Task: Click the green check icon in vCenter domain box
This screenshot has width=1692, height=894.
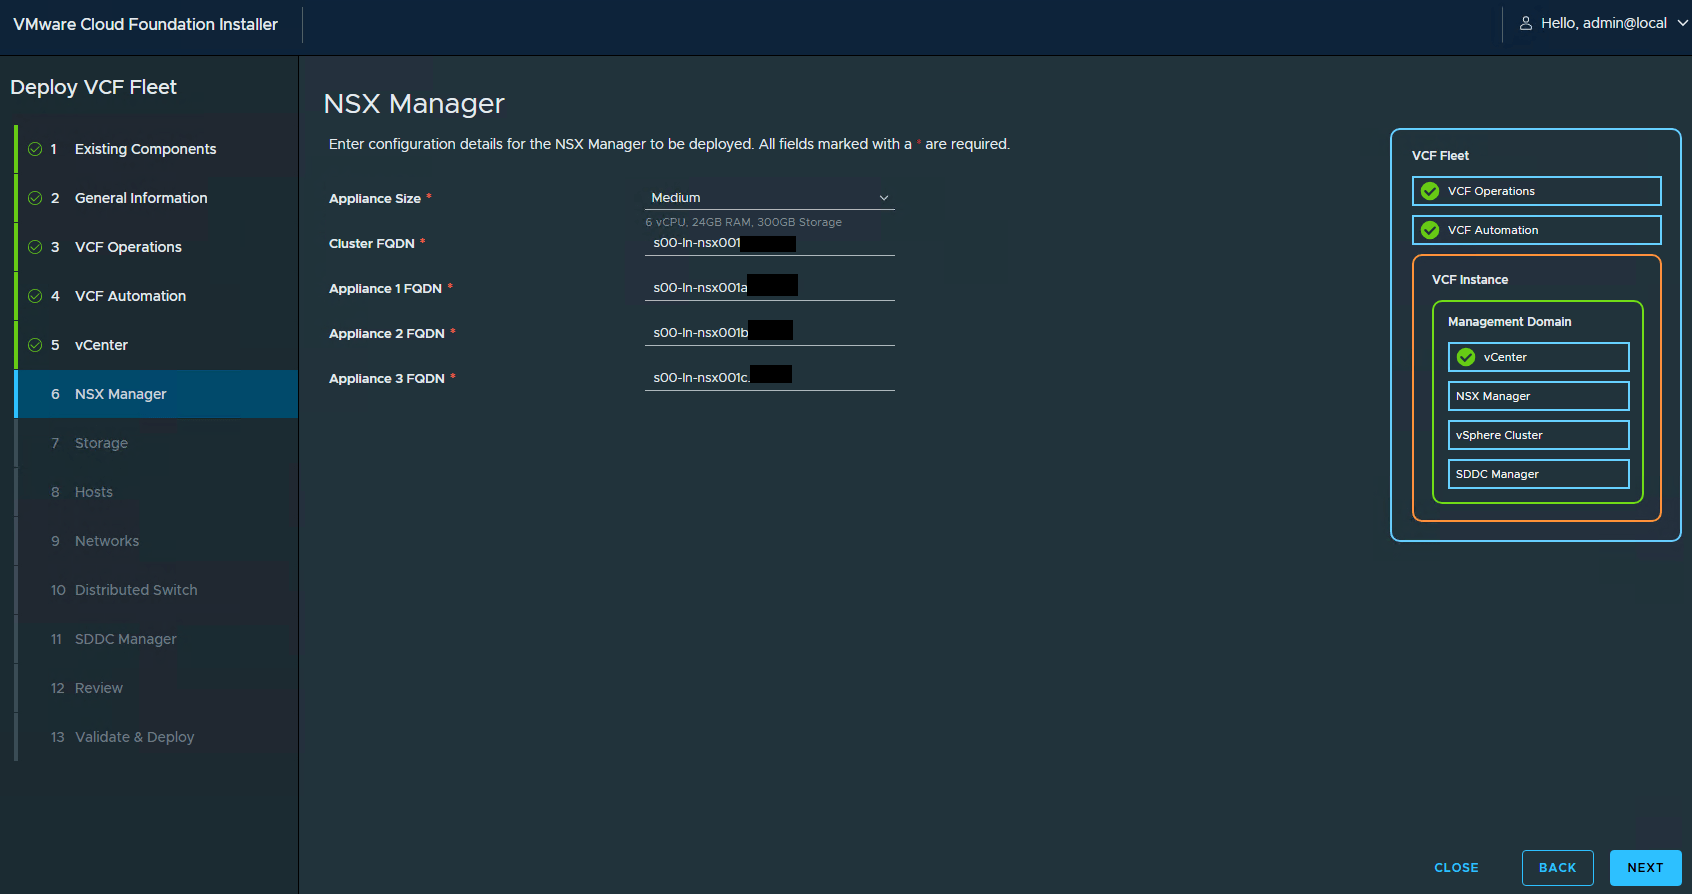Action: coord(1466,357)
